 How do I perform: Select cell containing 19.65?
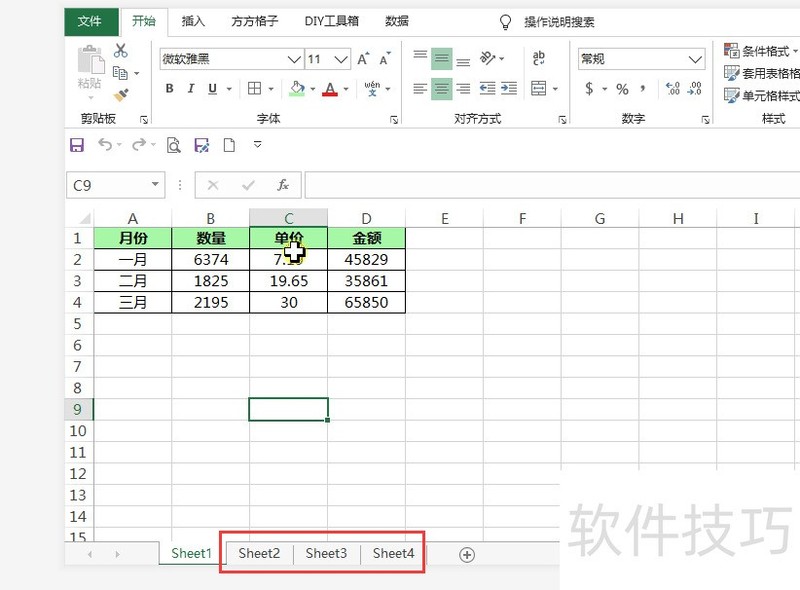(x=289, y=281)
